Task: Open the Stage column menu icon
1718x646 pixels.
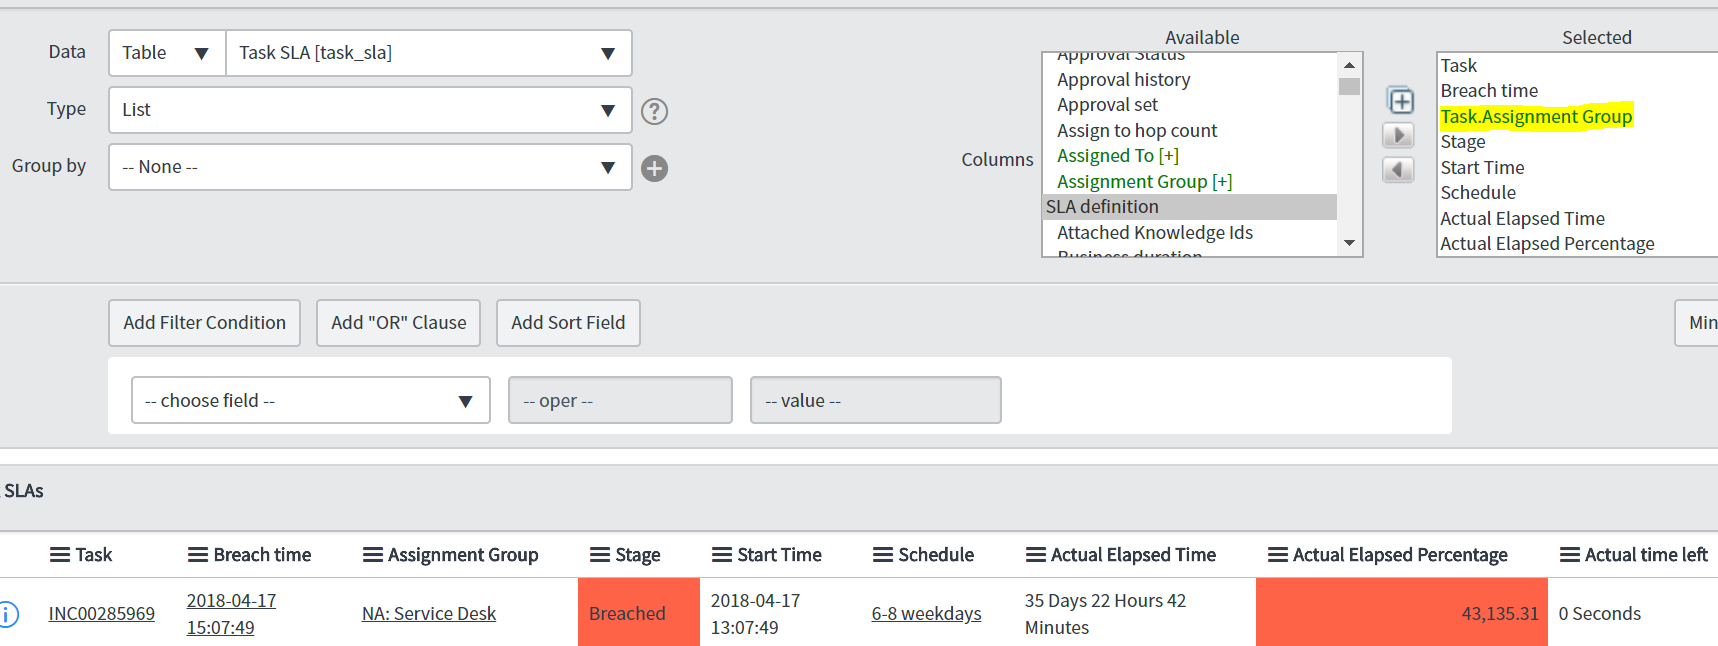Action: 600,555
